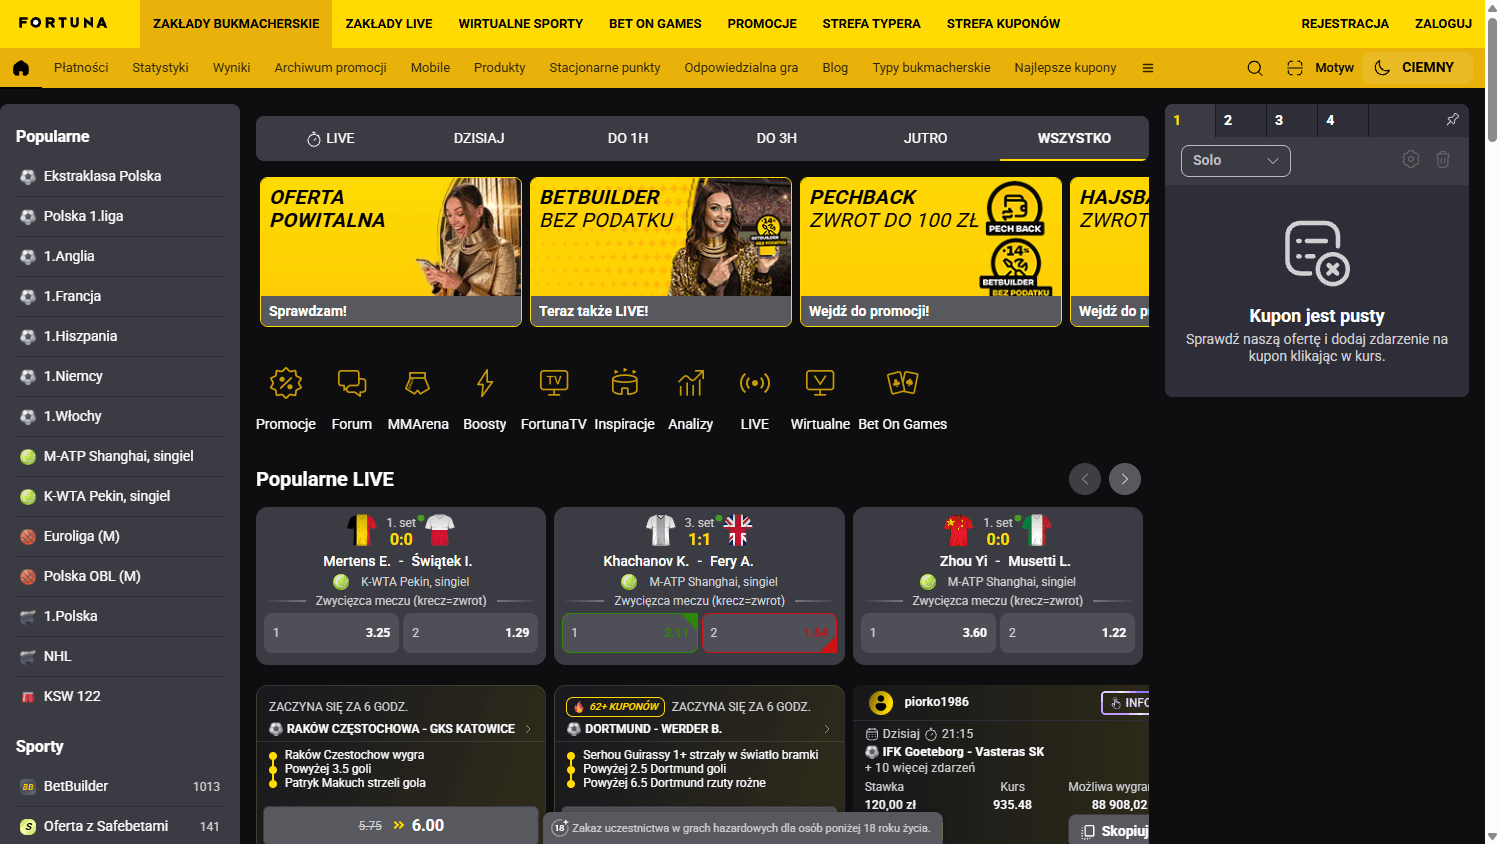Image resolution: width=1500 pixels, height=844 pixels.
Task: Open the hamburger more-menu icon
Action: 1148,68
